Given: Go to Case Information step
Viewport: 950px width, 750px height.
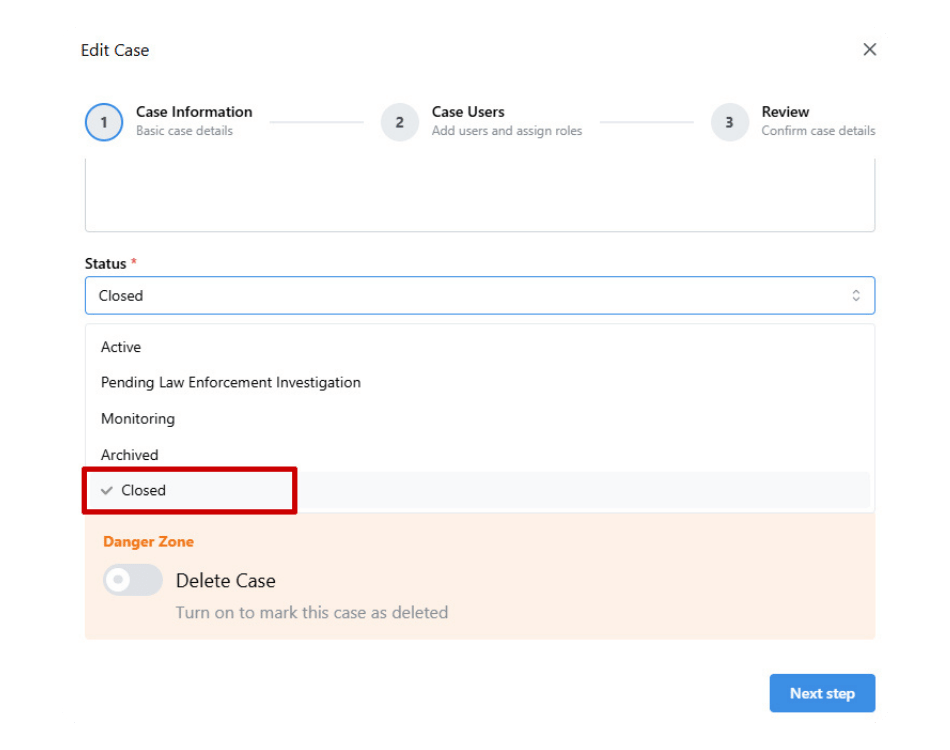Looking at the screenshot, I should pyautogui.click(x=194, y=112).
